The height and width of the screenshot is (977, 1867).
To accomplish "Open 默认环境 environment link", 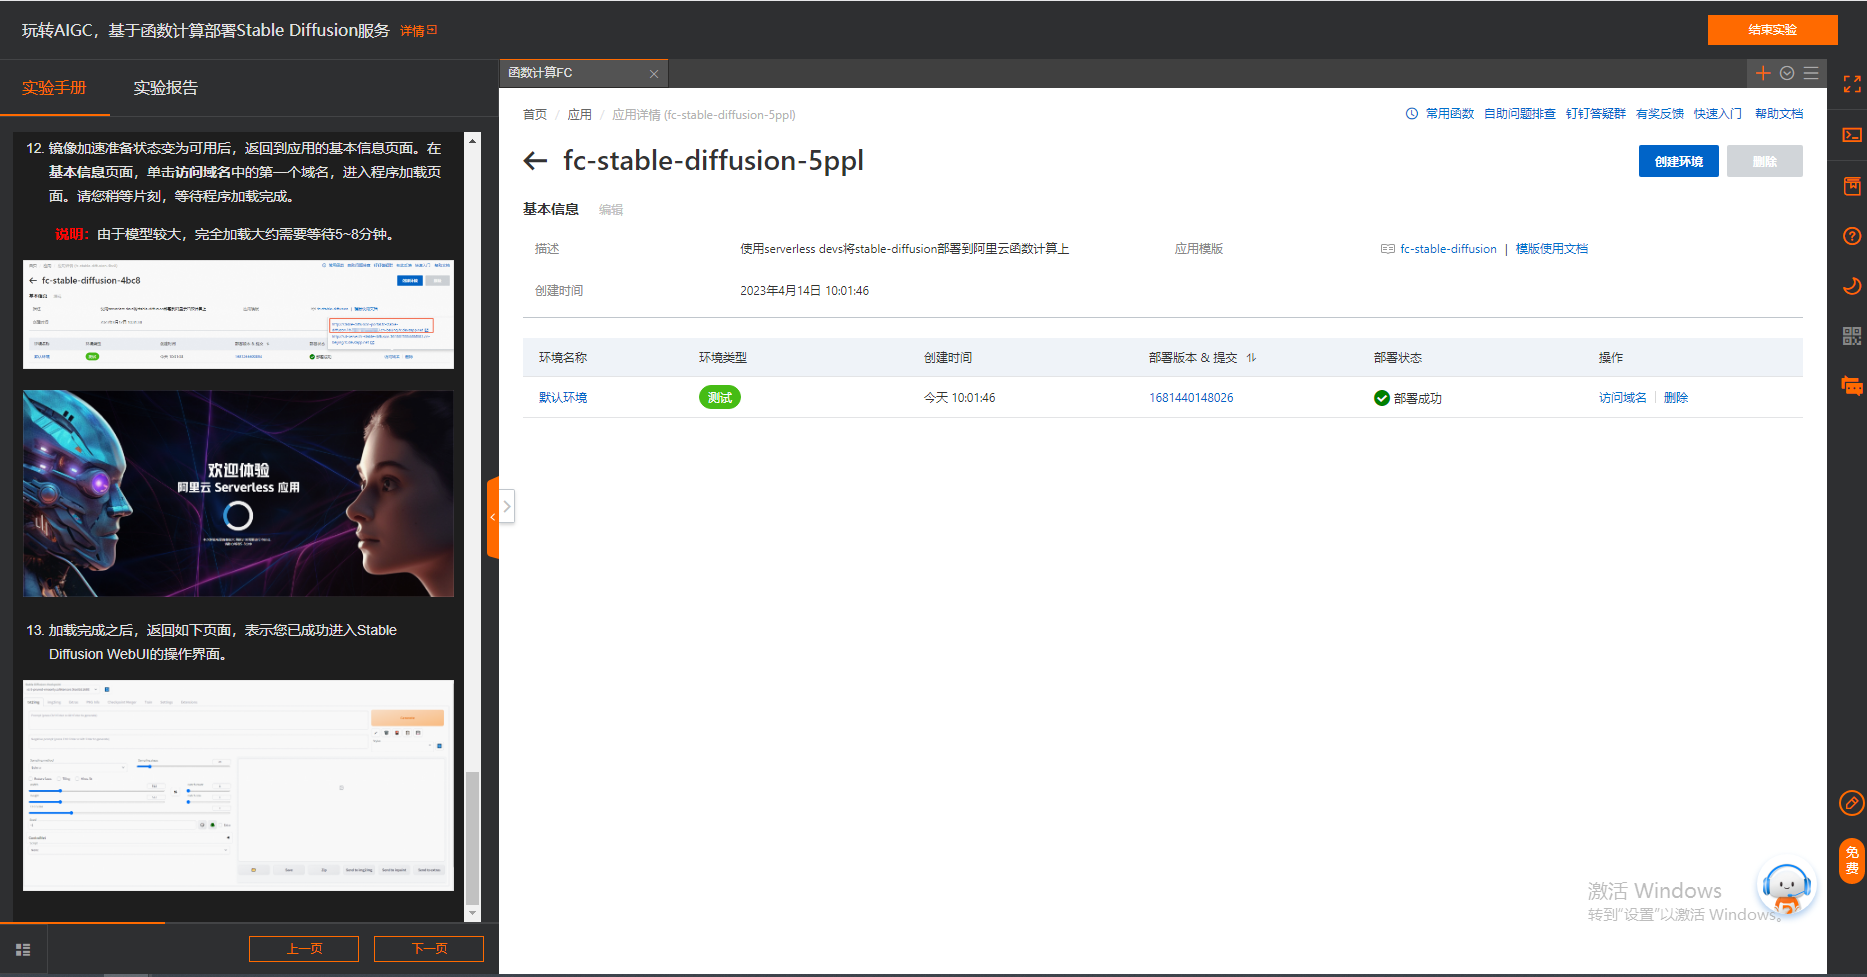I will (563, 398).
